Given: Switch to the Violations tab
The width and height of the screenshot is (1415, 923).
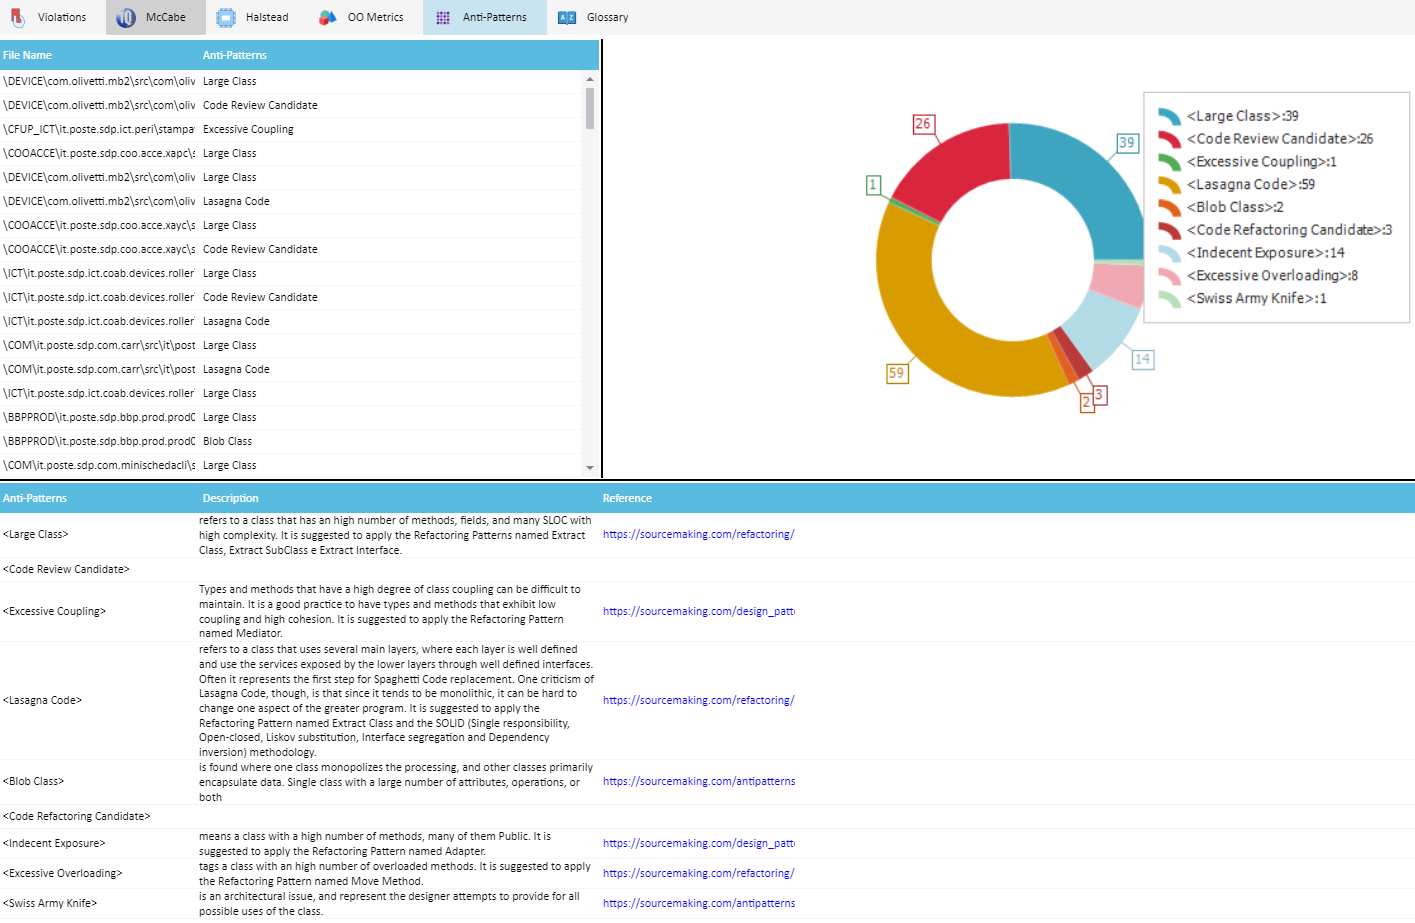Looking at the screenshot, I should (x=50, y=17).
